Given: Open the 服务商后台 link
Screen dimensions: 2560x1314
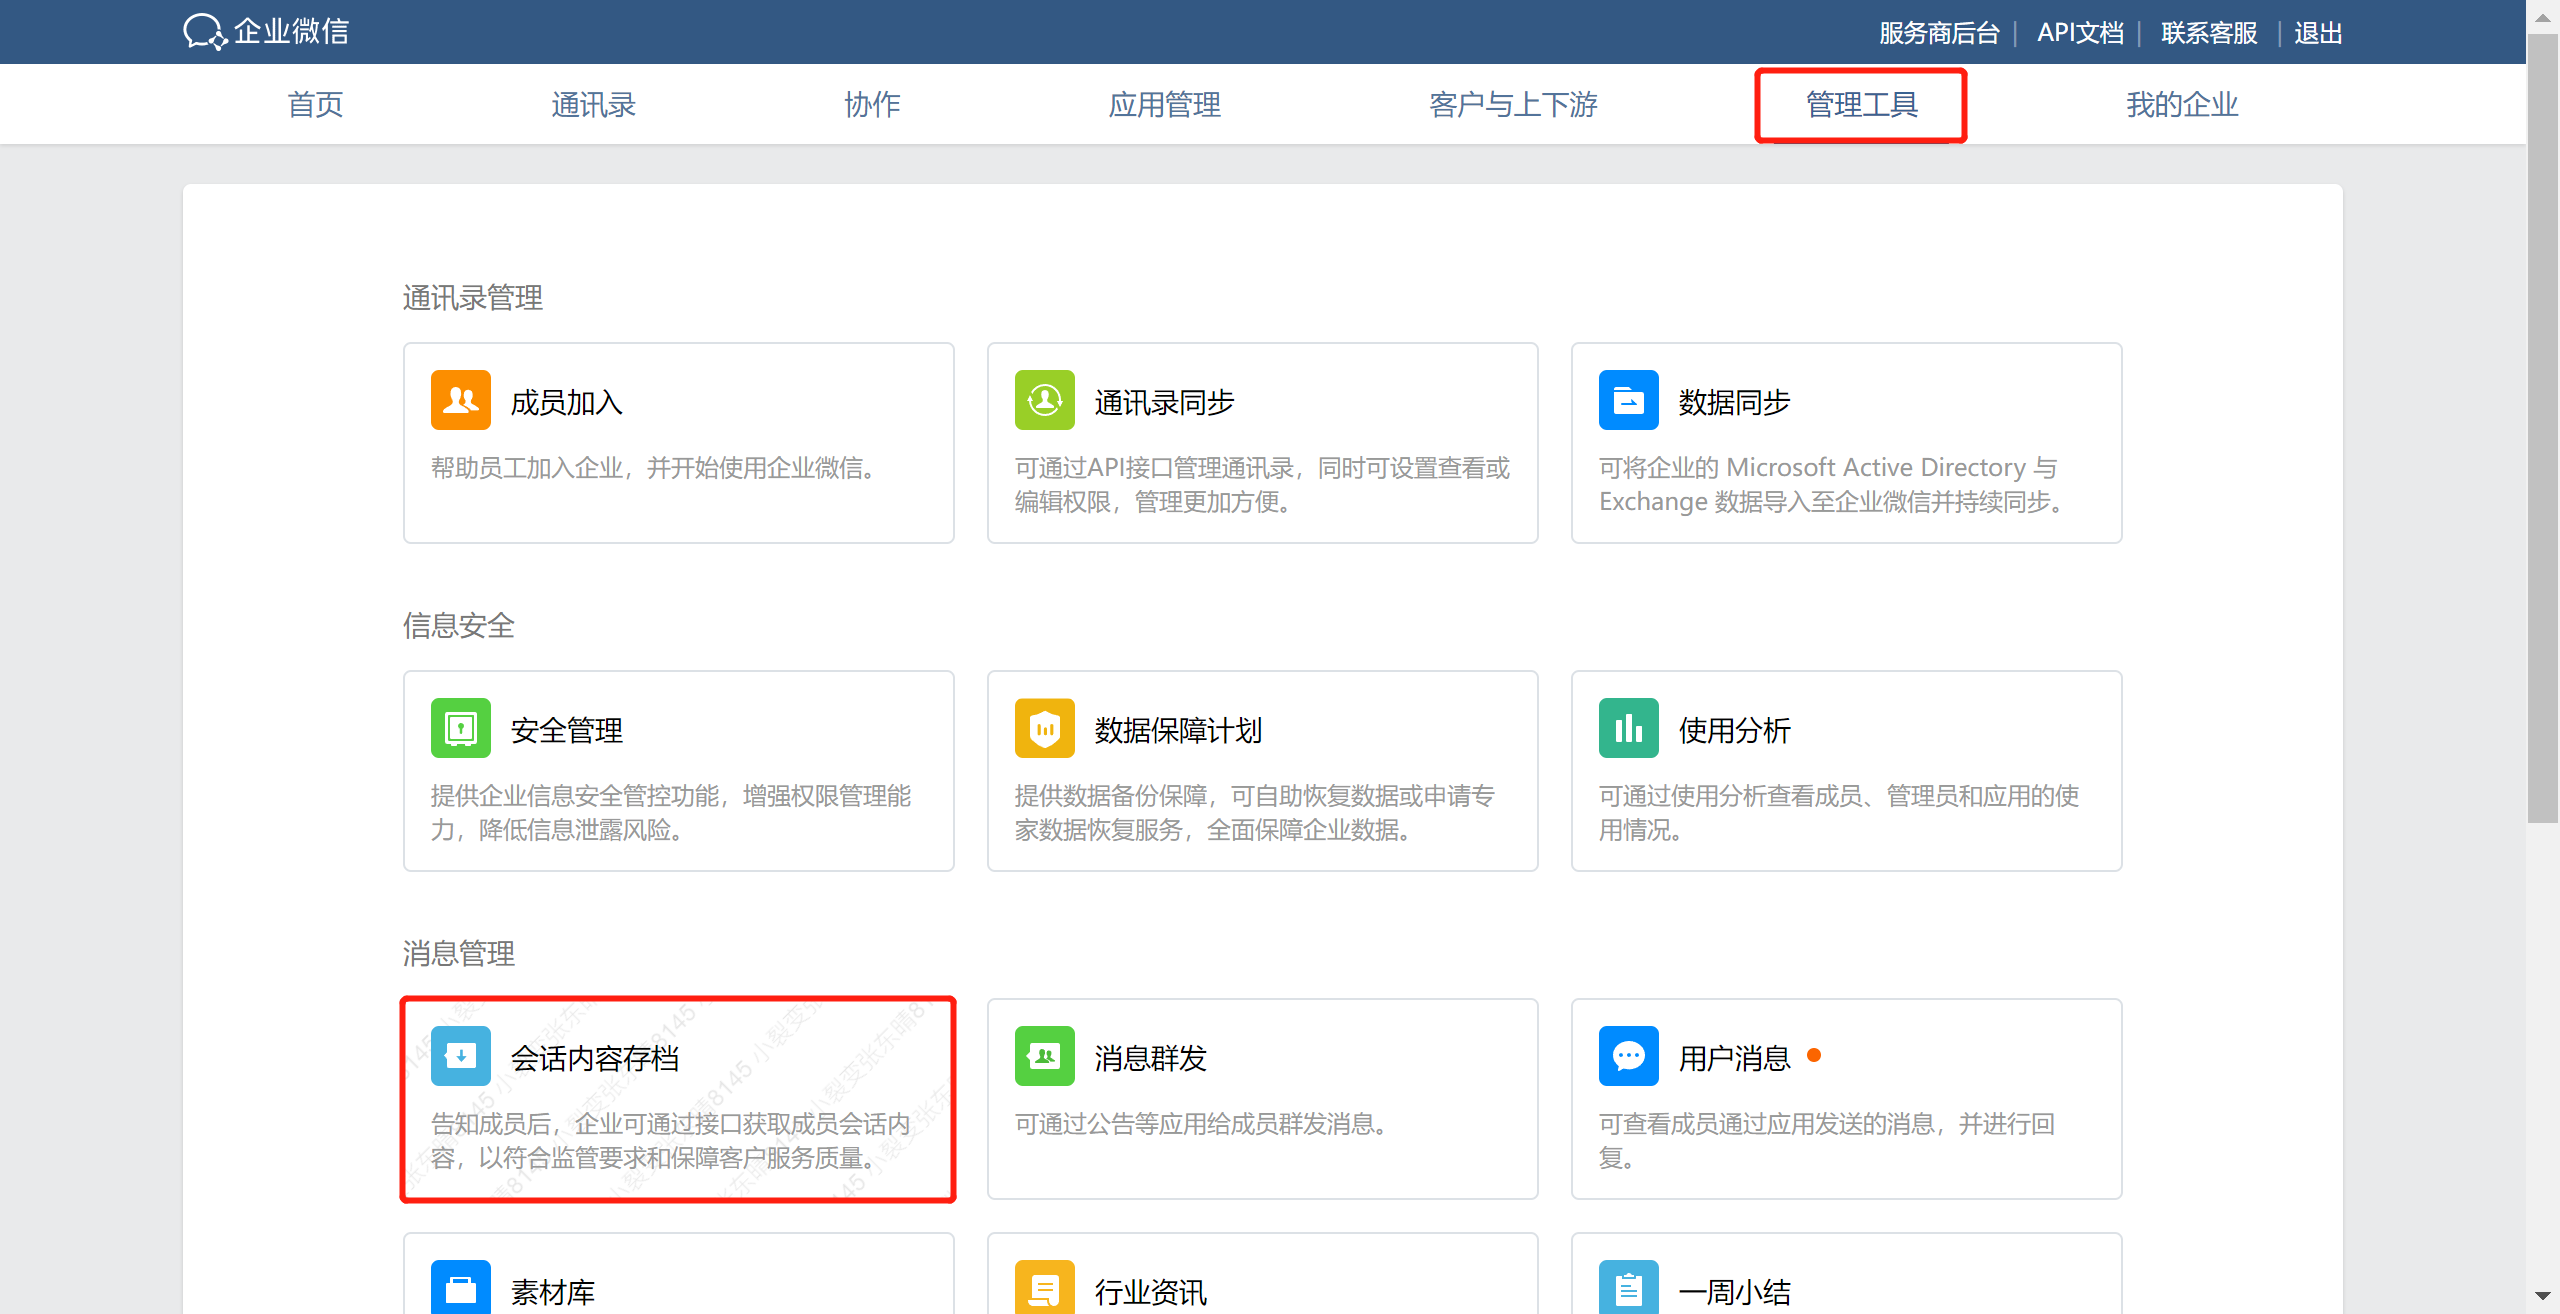Looking at the screenshot, I should [x=1939, y=33].
